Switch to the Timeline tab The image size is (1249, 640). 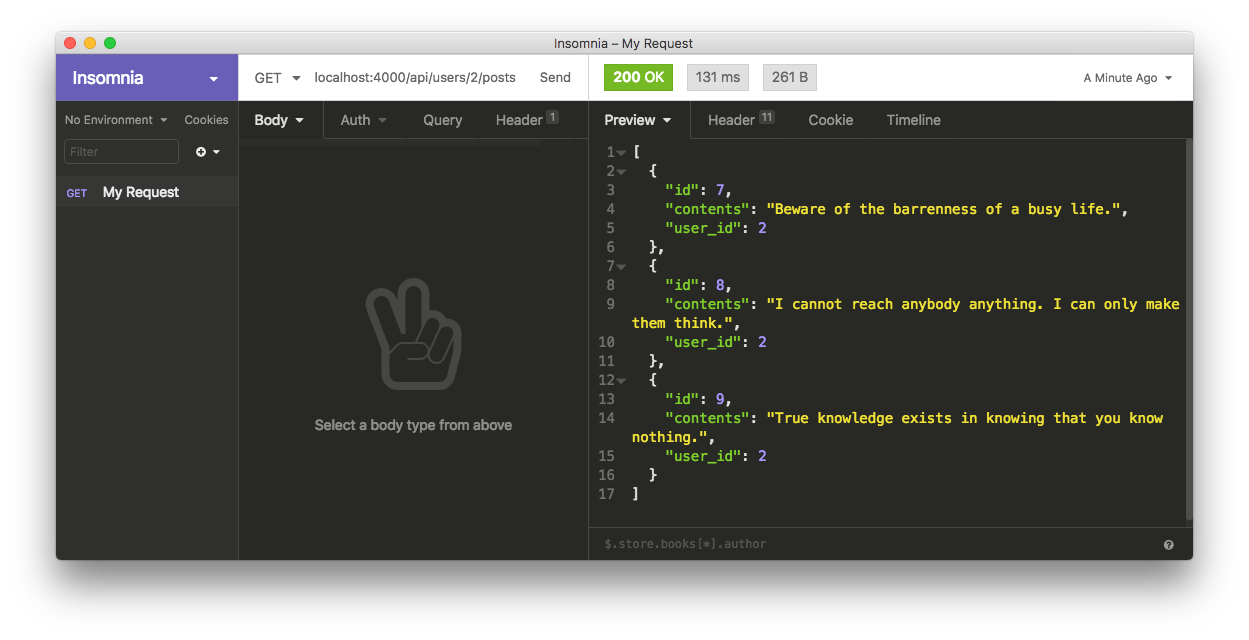(x=913, y=120)
